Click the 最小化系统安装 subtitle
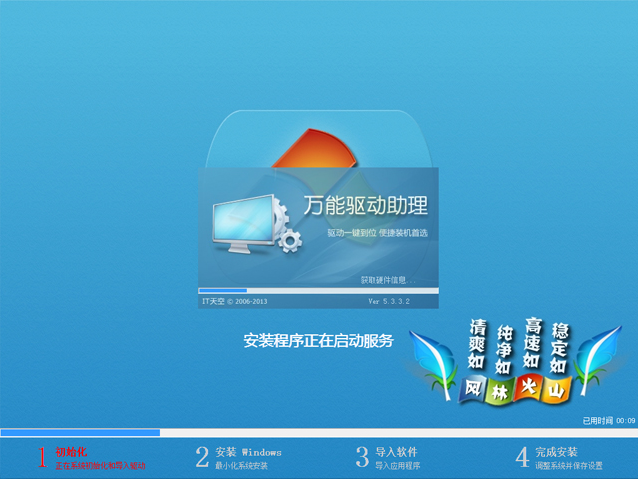638x481 pixels. [x=241, y=466]
